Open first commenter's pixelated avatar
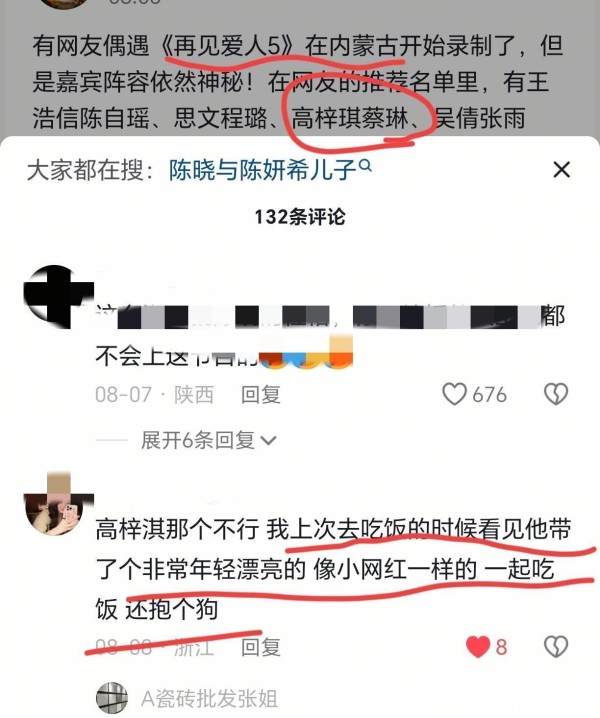This screenshot has width=600, height=718. coord(56,296)
